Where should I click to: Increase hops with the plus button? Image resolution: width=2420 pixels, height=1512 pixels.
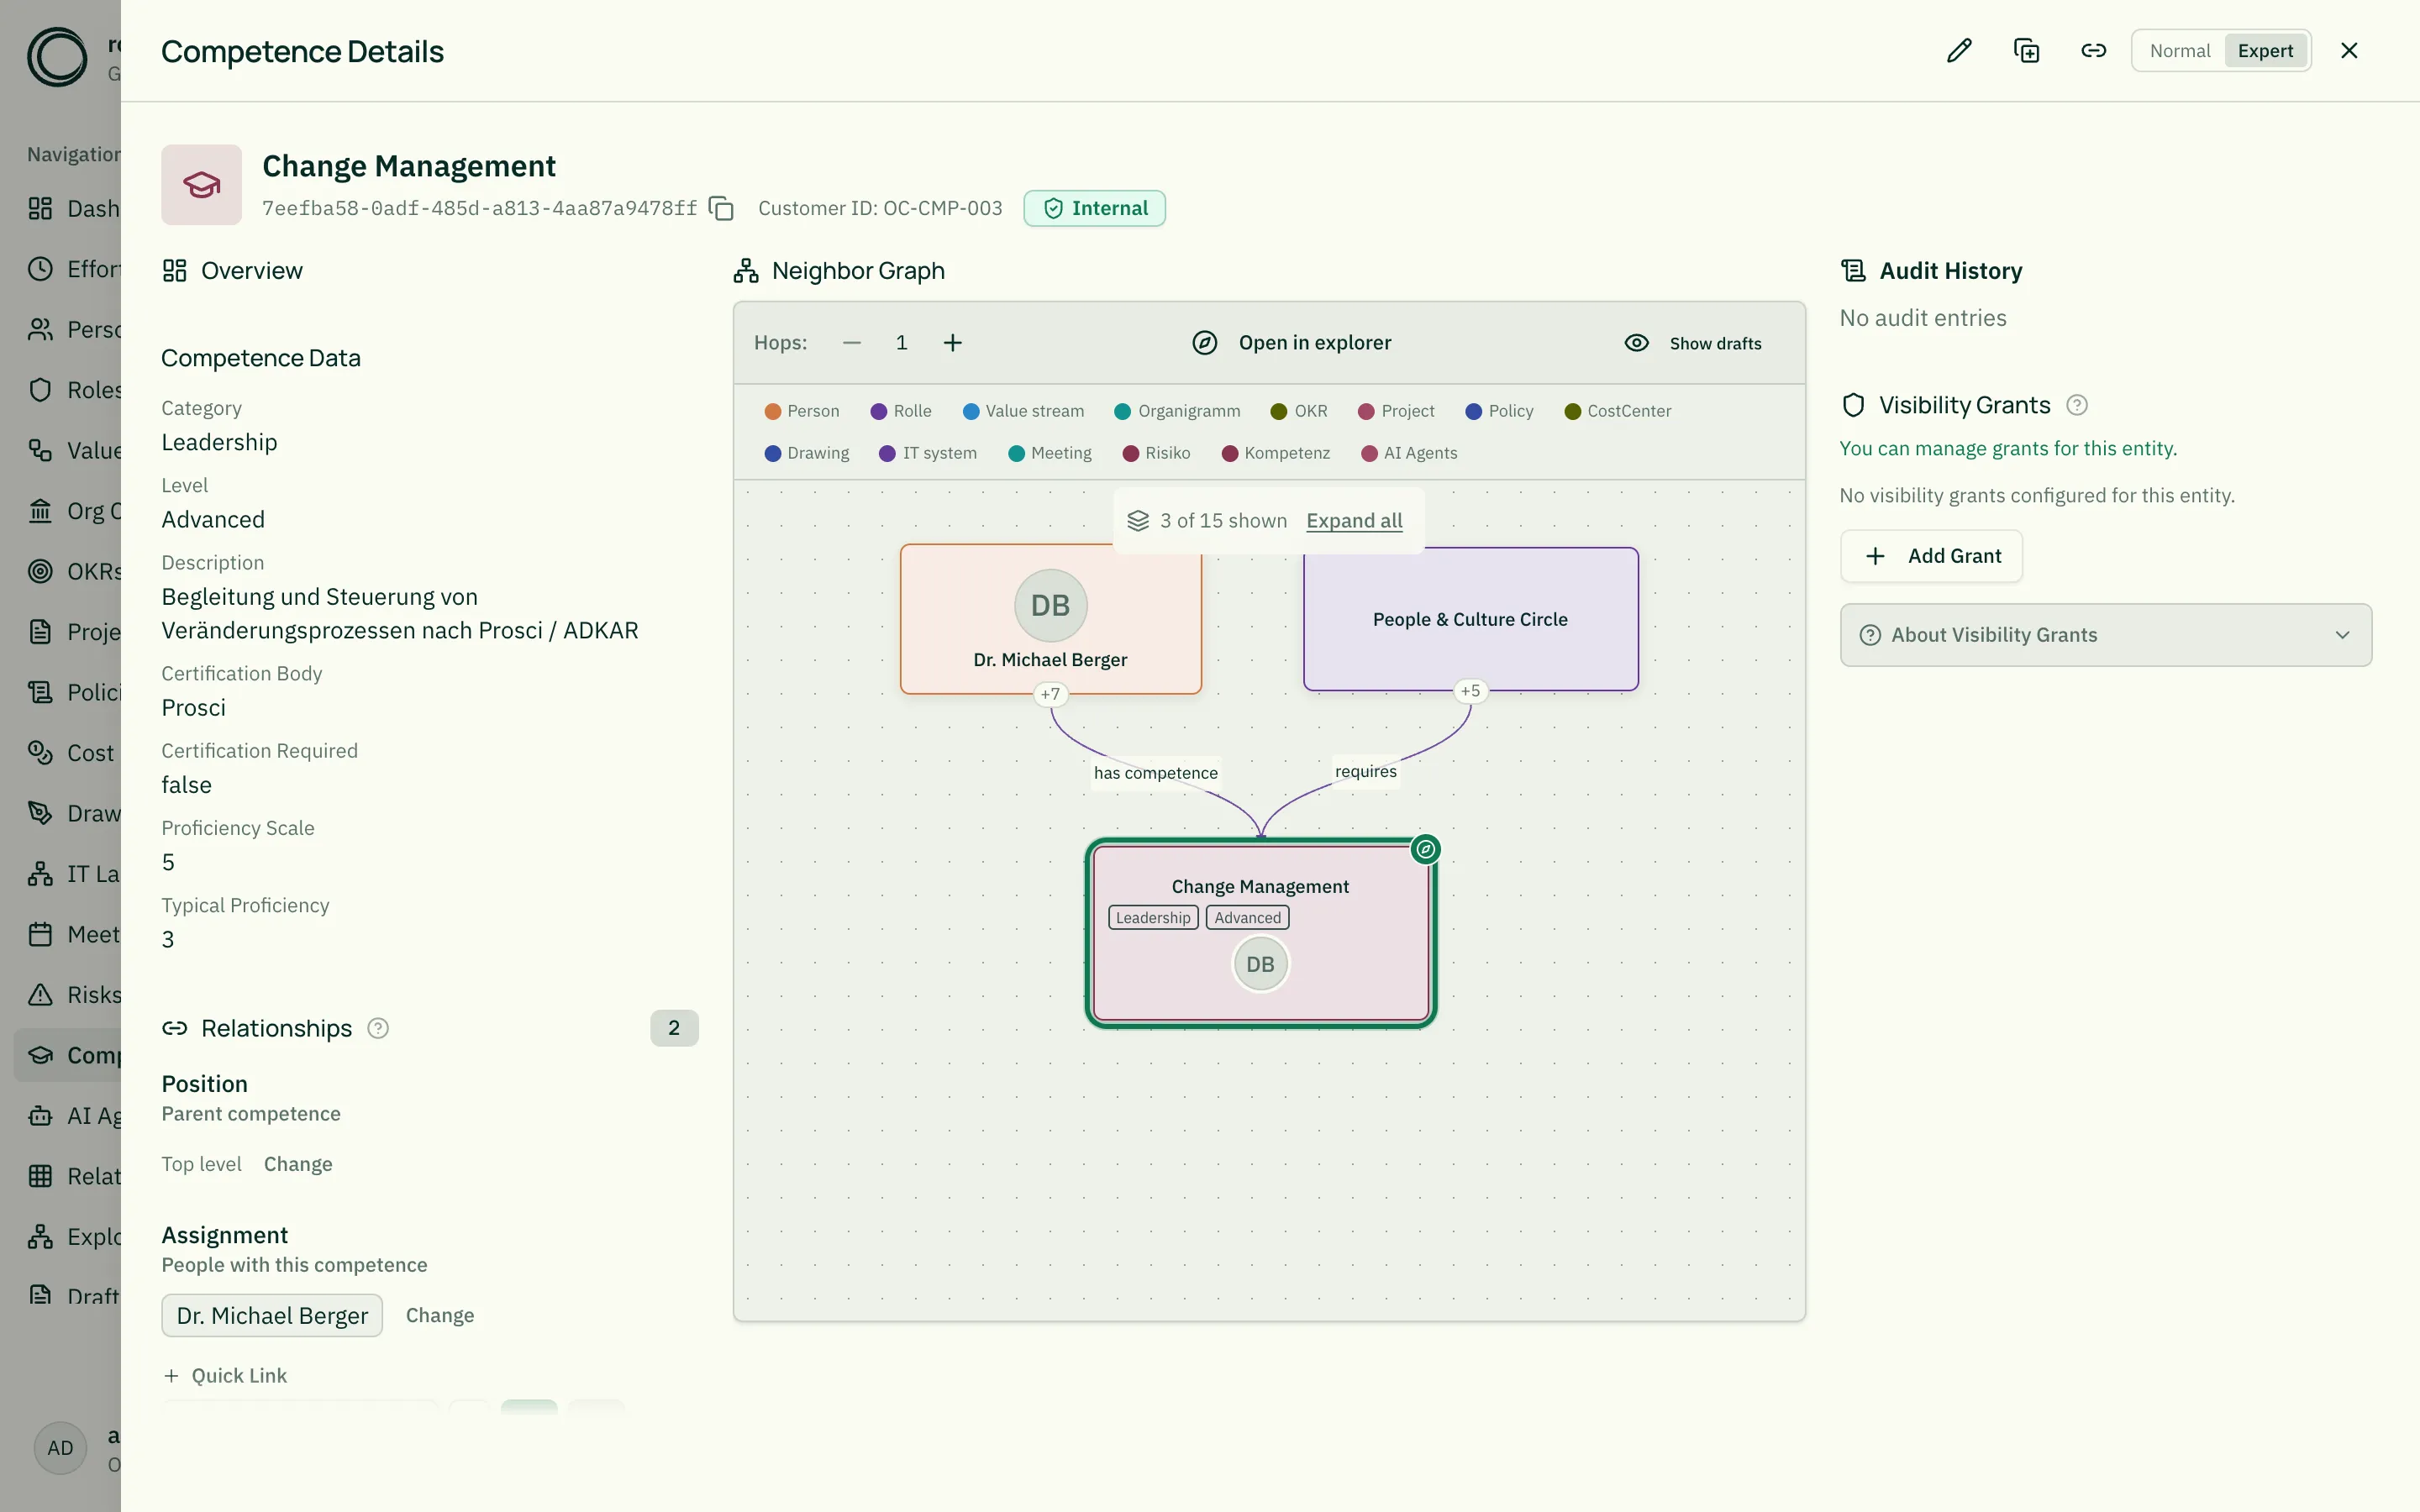coord(953,343)
